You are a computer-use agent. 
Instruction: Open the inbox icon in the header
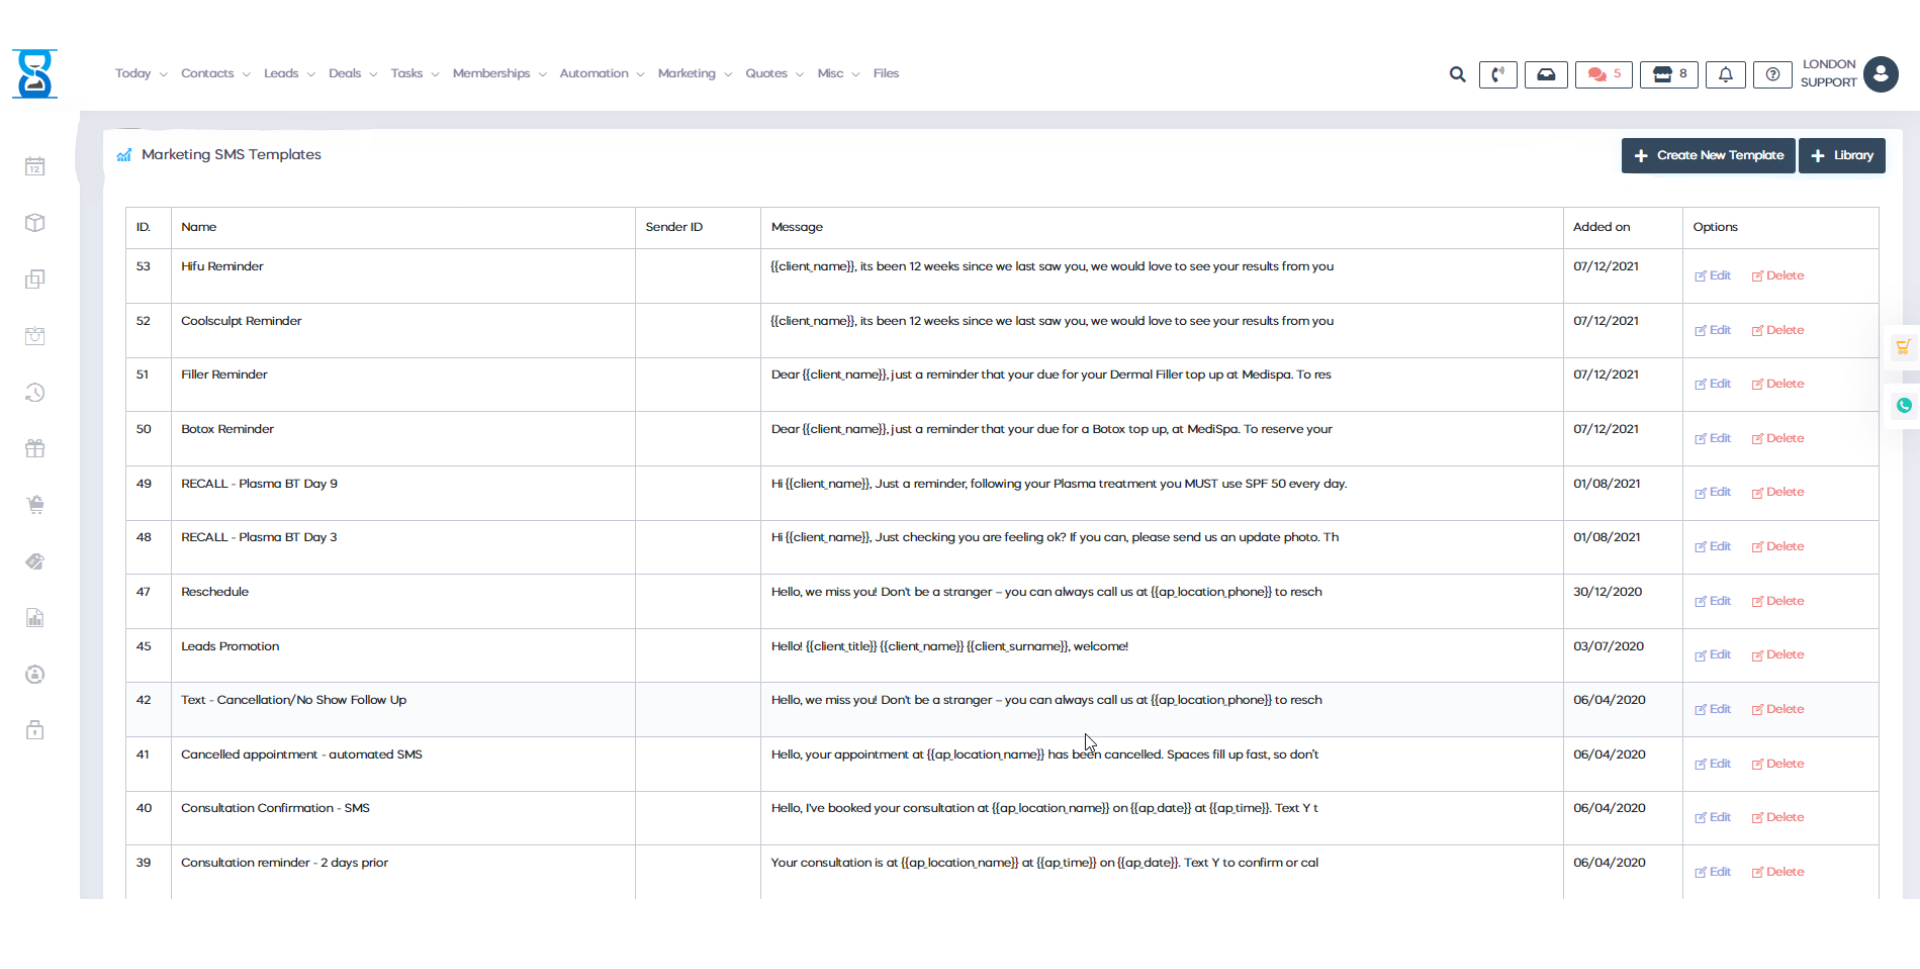(1545, 74)
